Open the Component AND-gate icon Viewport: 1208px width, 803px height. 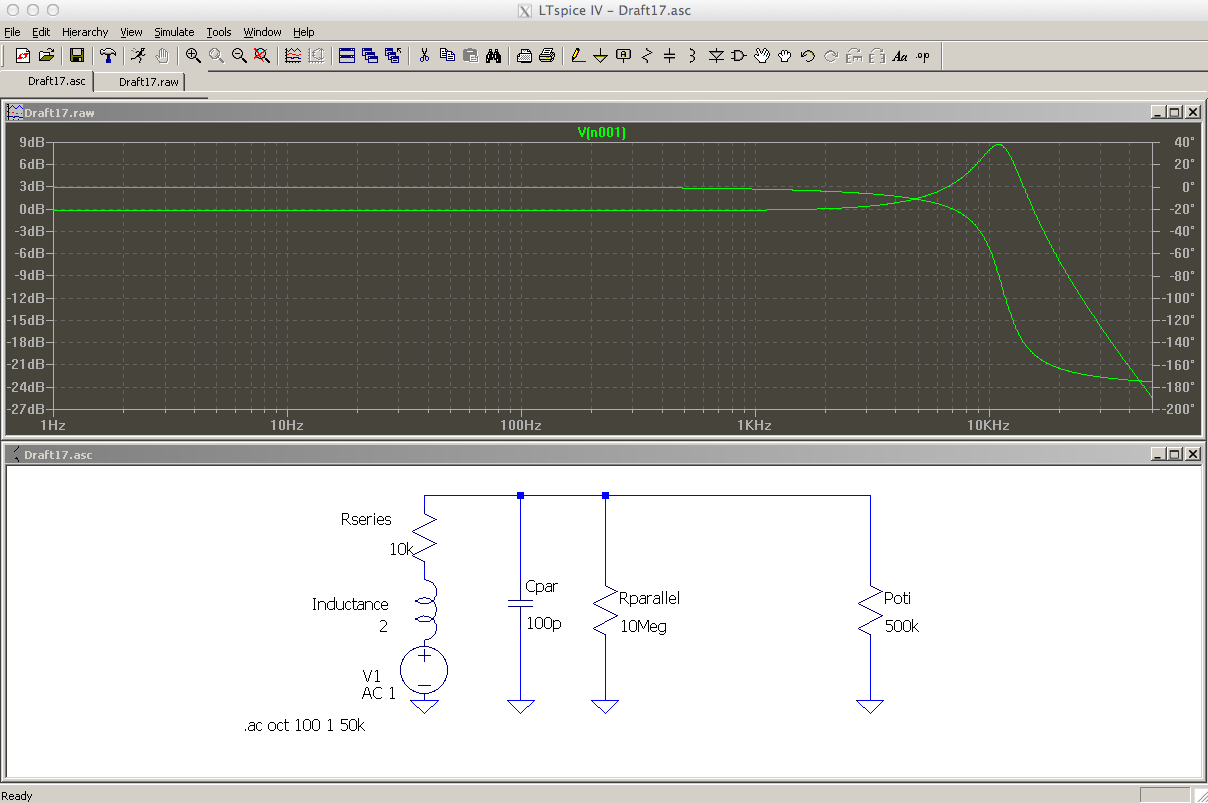click(739, 56)
